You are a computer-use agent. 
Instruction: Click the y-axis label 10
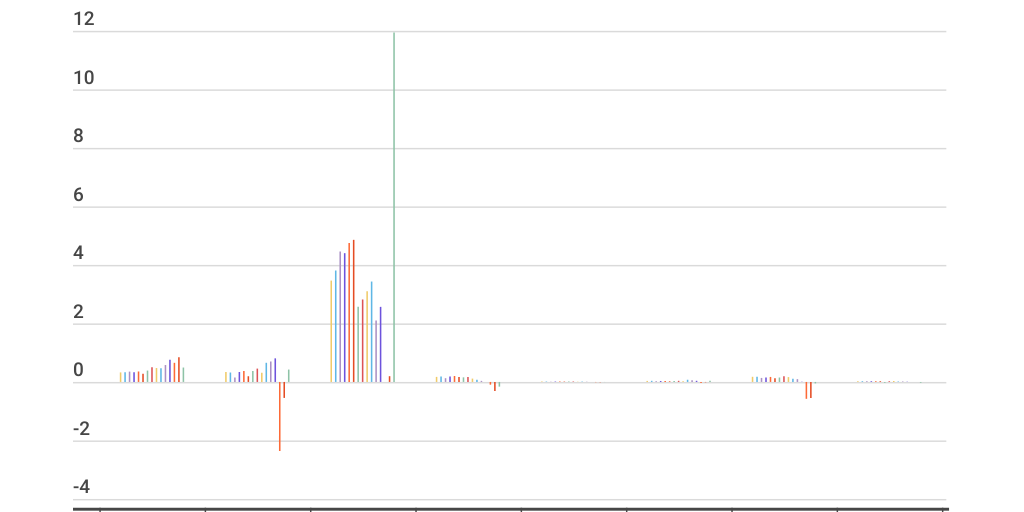(x=84, y=78)
